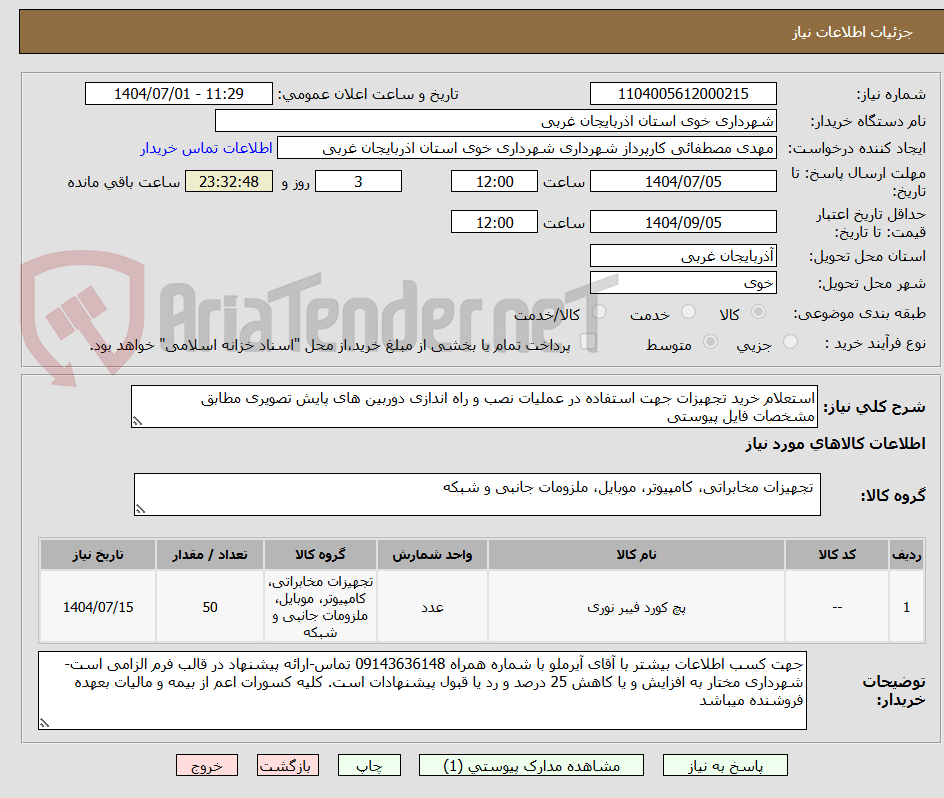Select the "کالا" radio button

tap(758, 311)
